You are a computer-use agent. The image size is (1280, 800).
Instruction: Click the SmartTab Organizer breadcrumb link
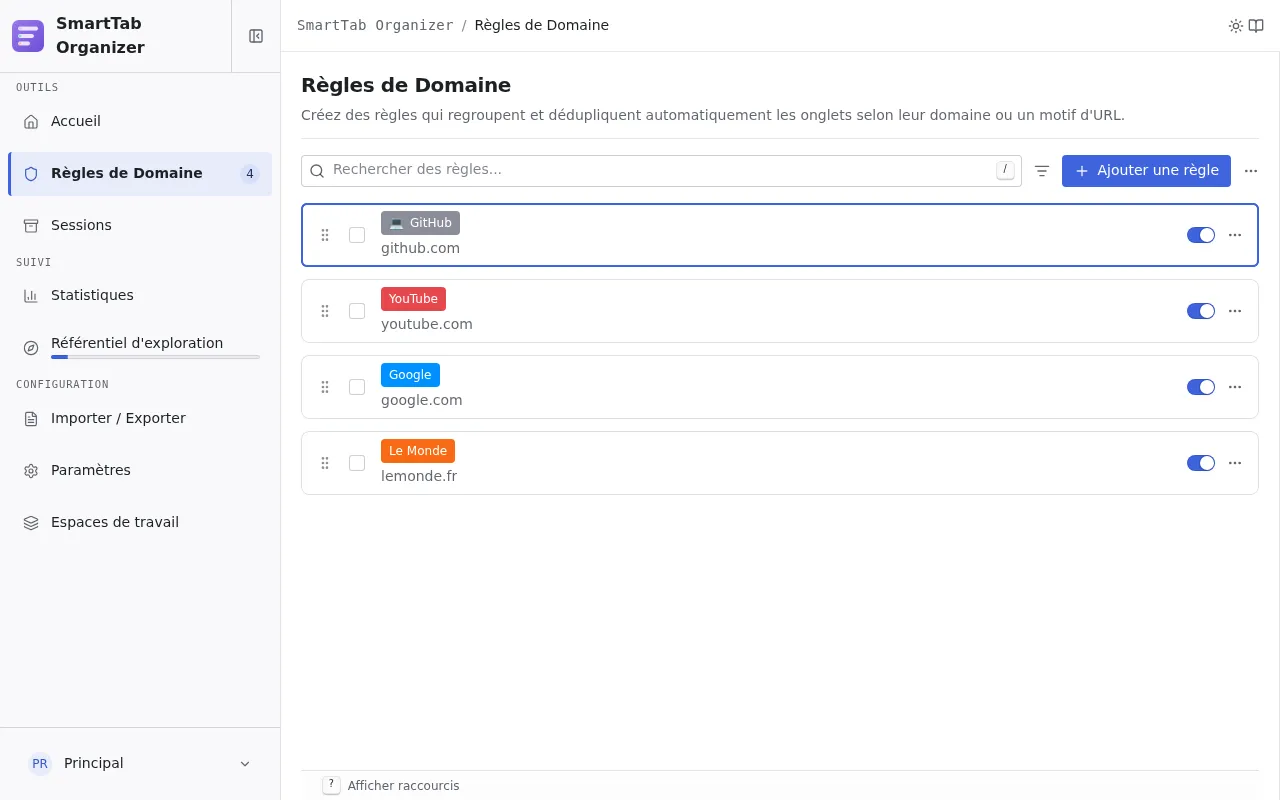tap(375, 26)
